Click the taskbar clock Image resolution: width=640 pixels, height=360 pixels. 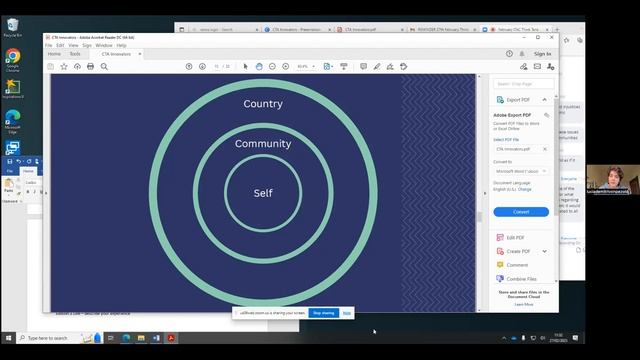pos(558,338)
